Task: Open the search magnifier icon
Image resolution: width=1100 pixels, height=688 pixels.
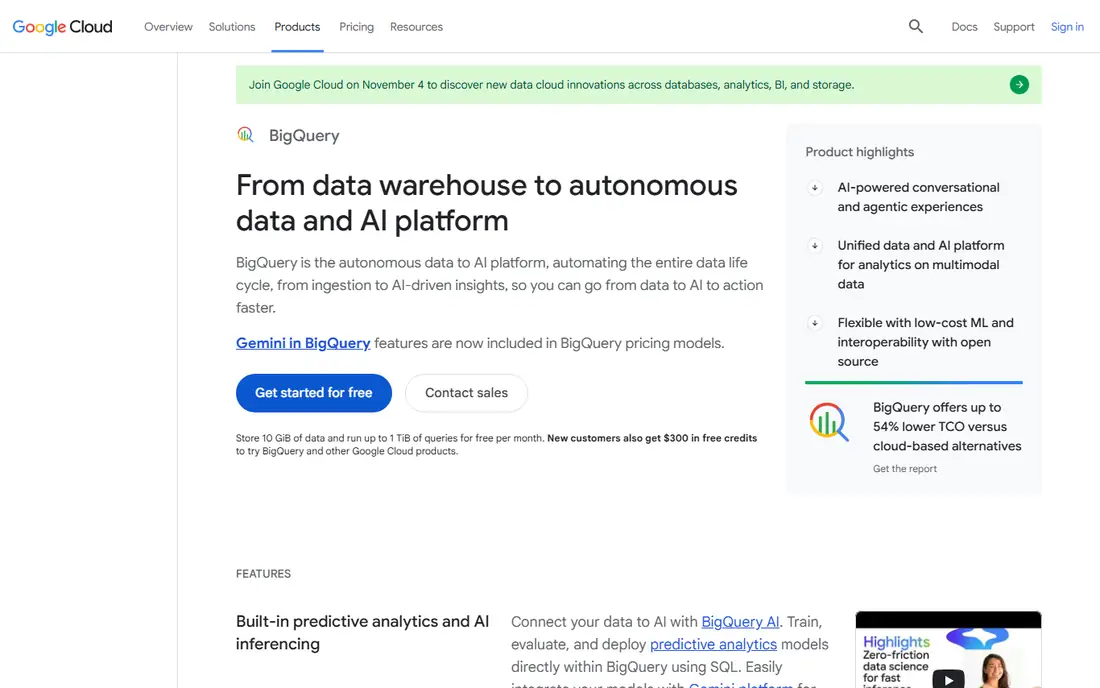Action: tap(915, 27)
